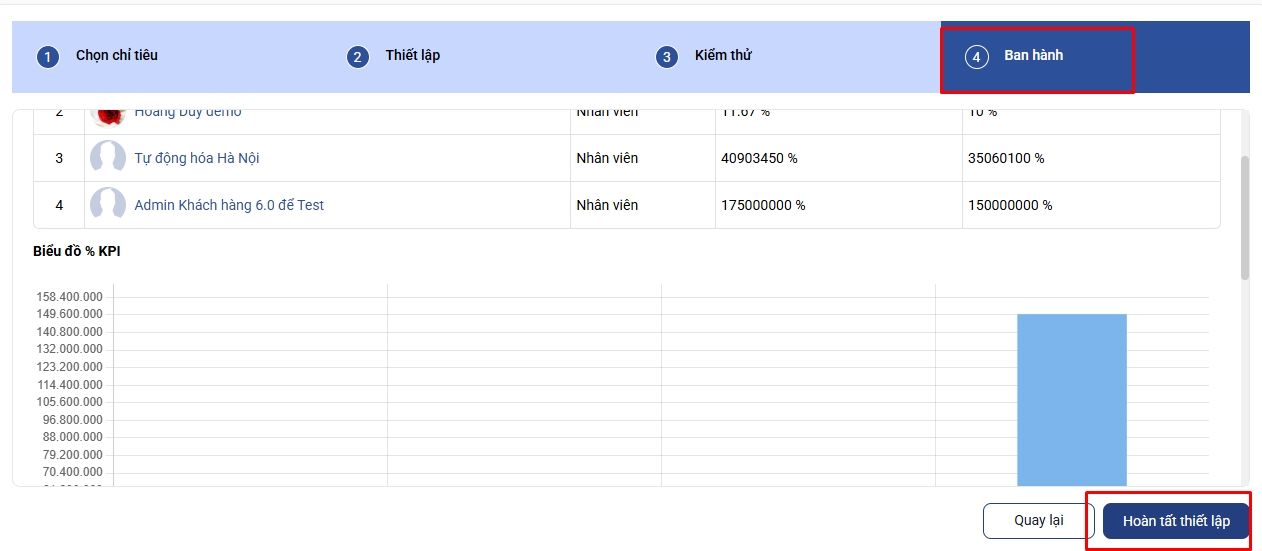Screen dimensions: 1262x551
Task: Switch to the Thiết lập step label
Action: [x=413, y=55]
